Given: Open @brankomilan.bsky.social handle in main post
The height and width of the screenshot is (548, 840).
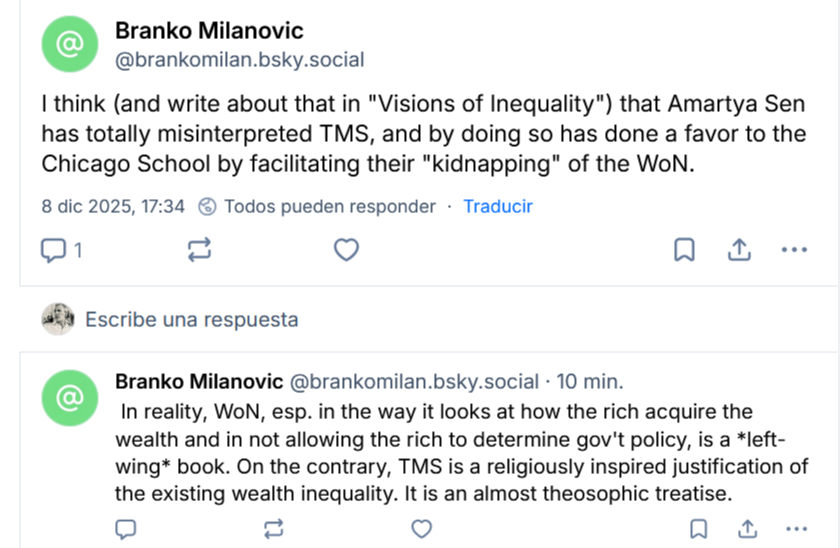Looking at the screenshot, I should pyautogui.click(x=240, y=60).
